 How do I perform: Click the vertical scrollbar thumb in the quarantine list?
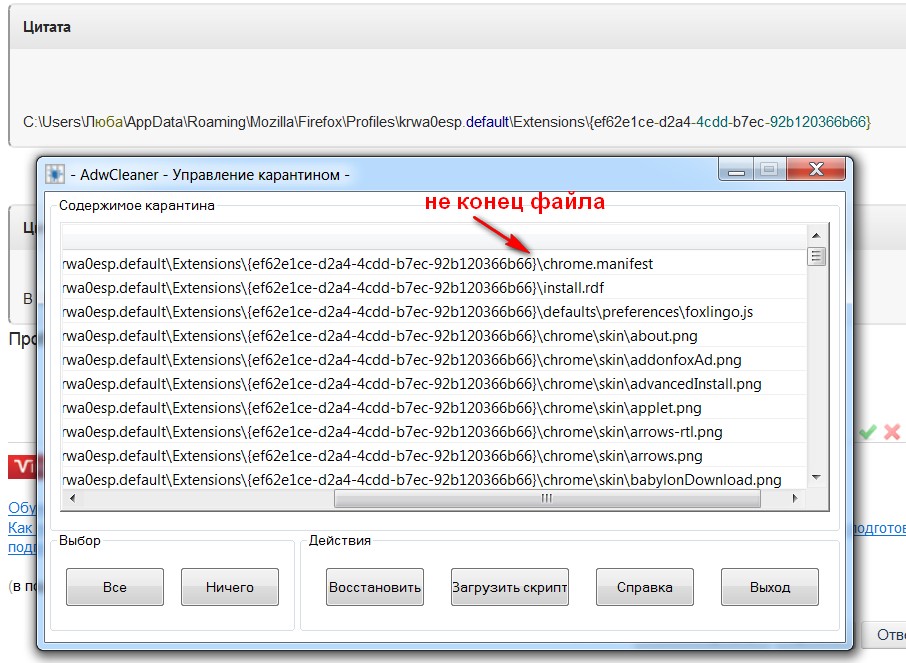816,256
